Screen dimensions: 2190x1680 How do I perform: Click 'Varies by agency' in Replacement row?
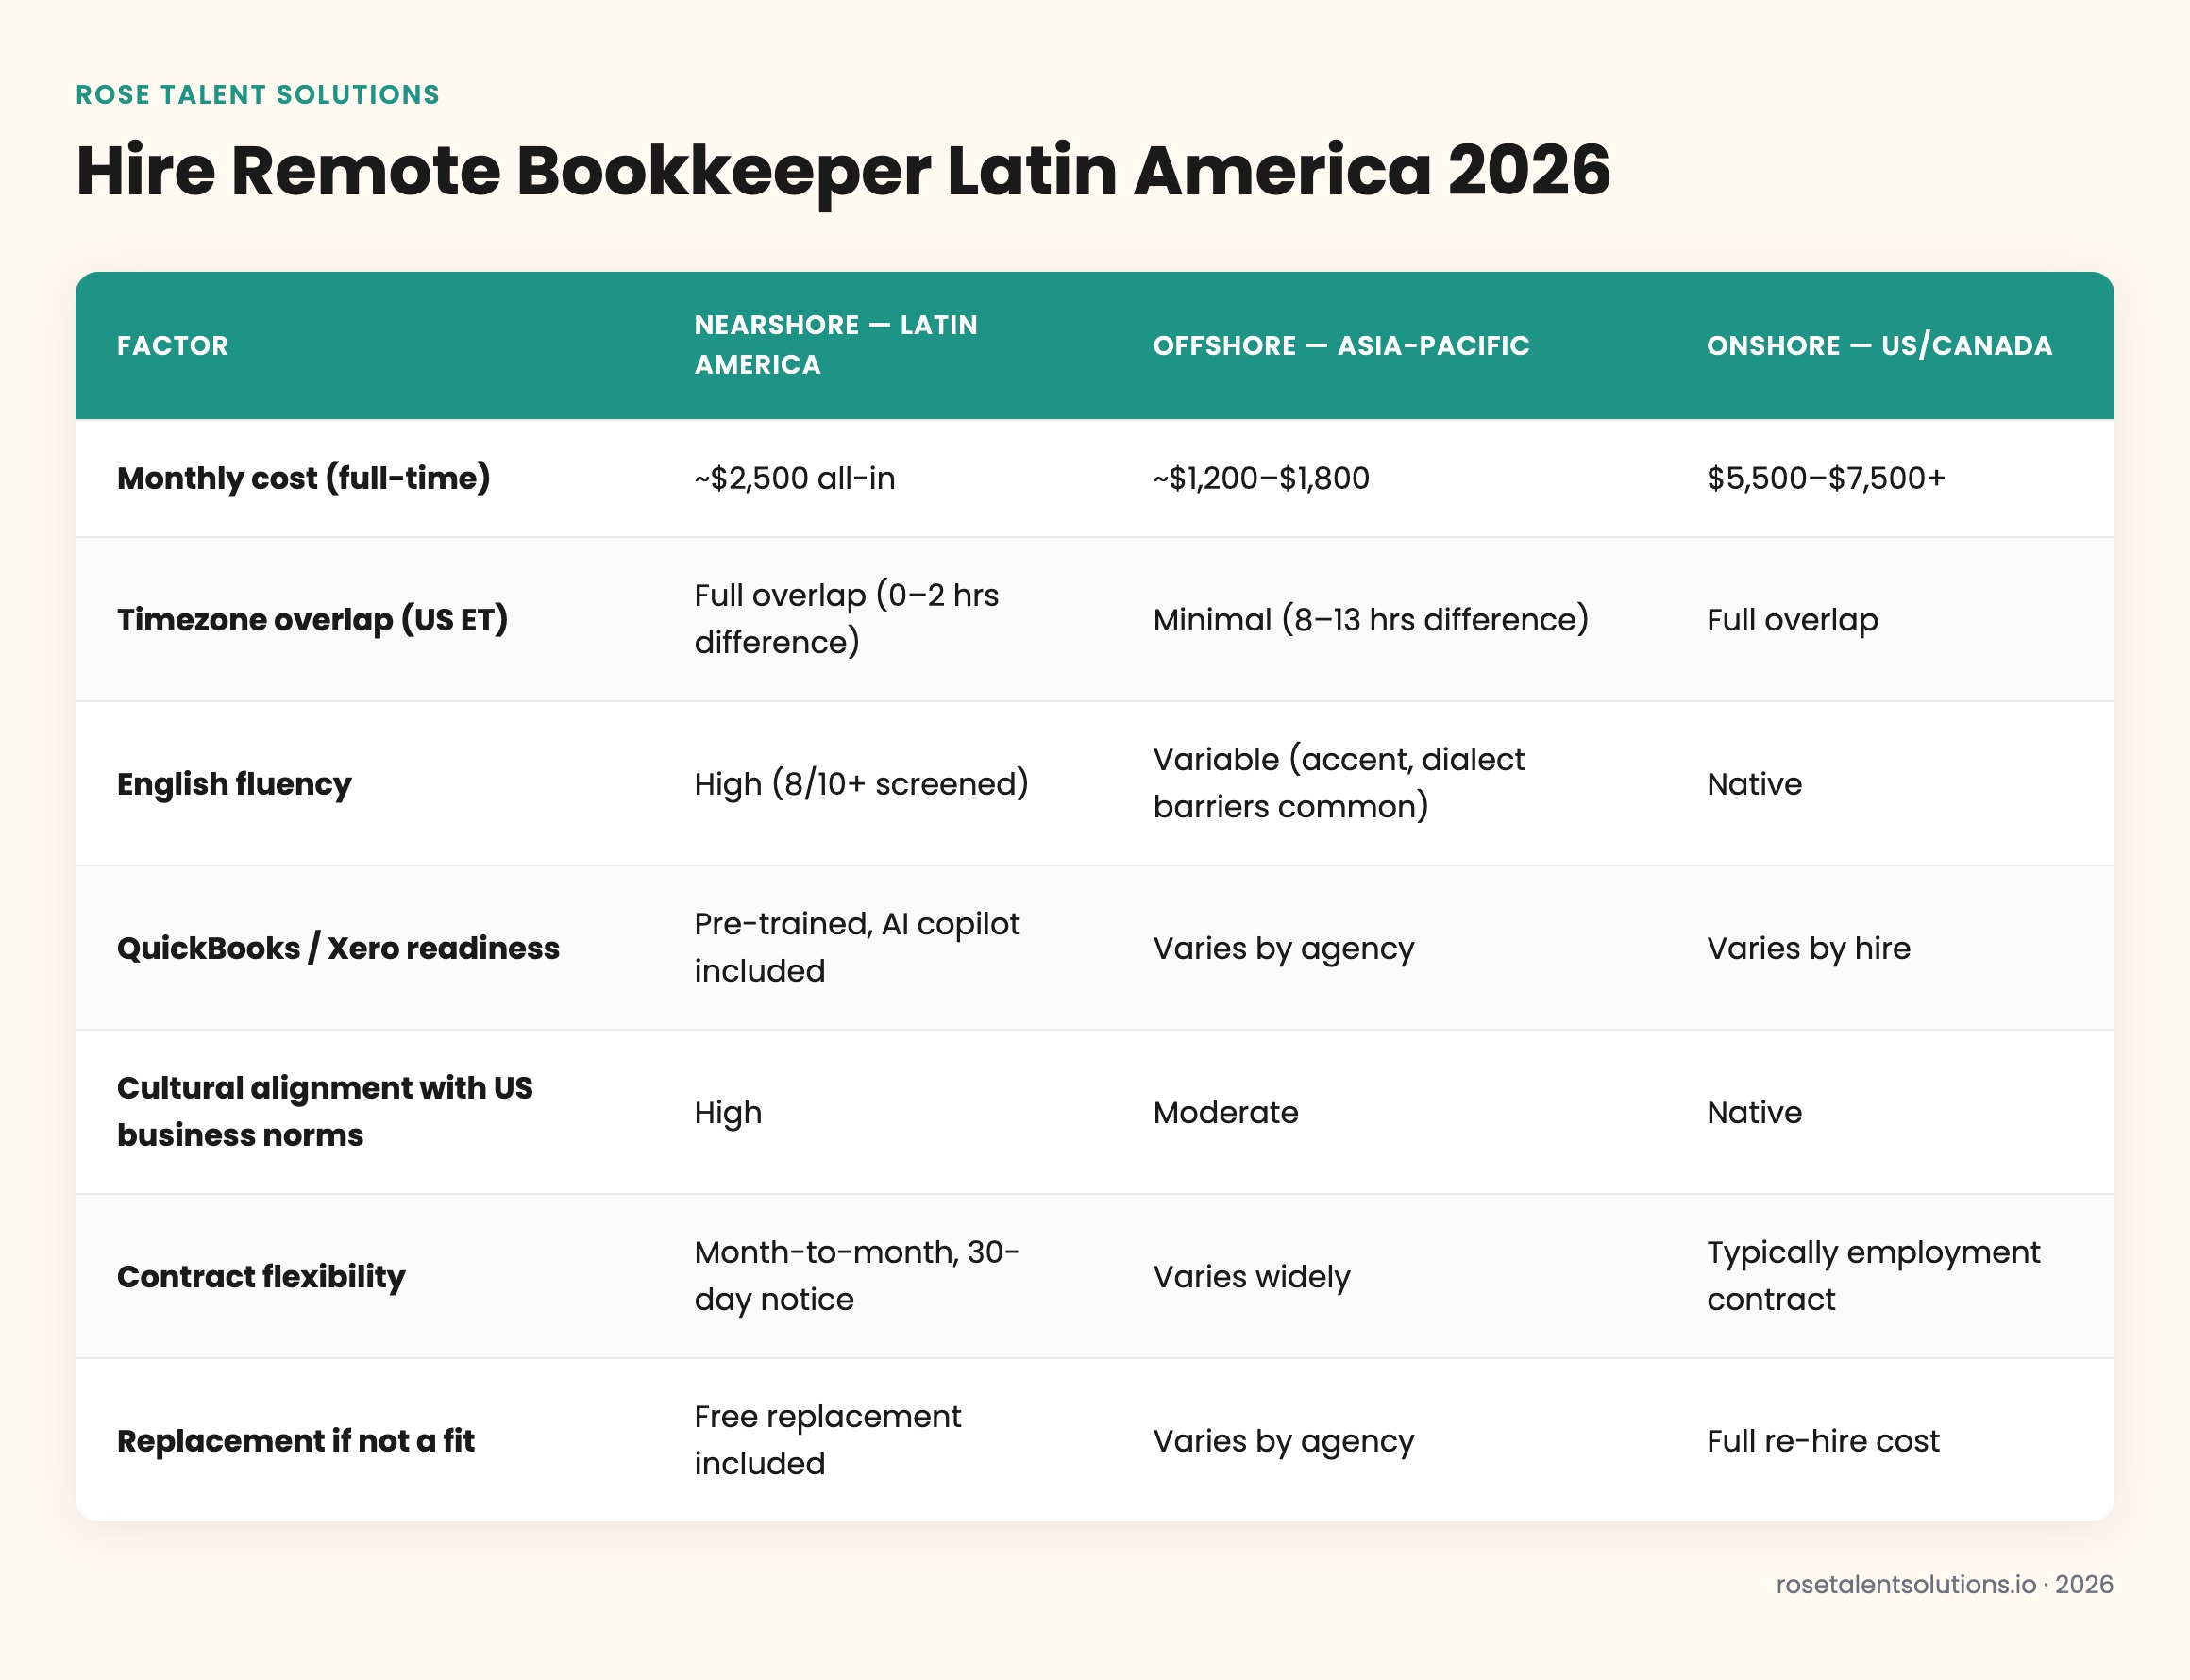[1284, 1441]
